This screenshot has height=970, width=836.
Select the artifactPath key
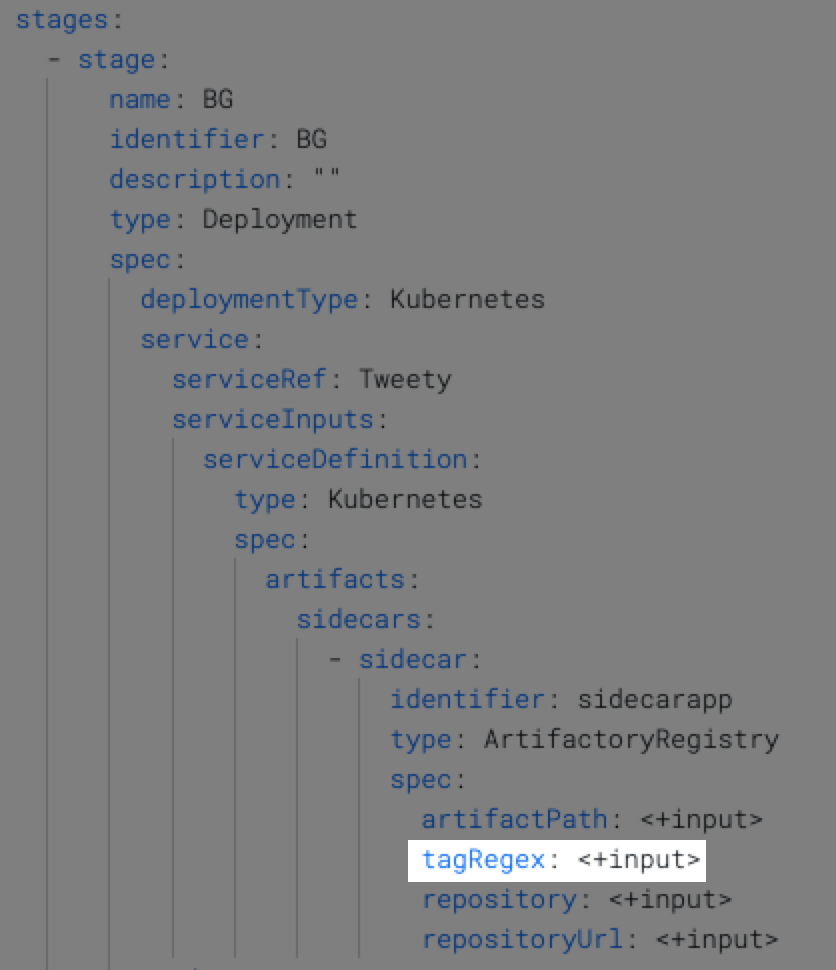point(514,820)
